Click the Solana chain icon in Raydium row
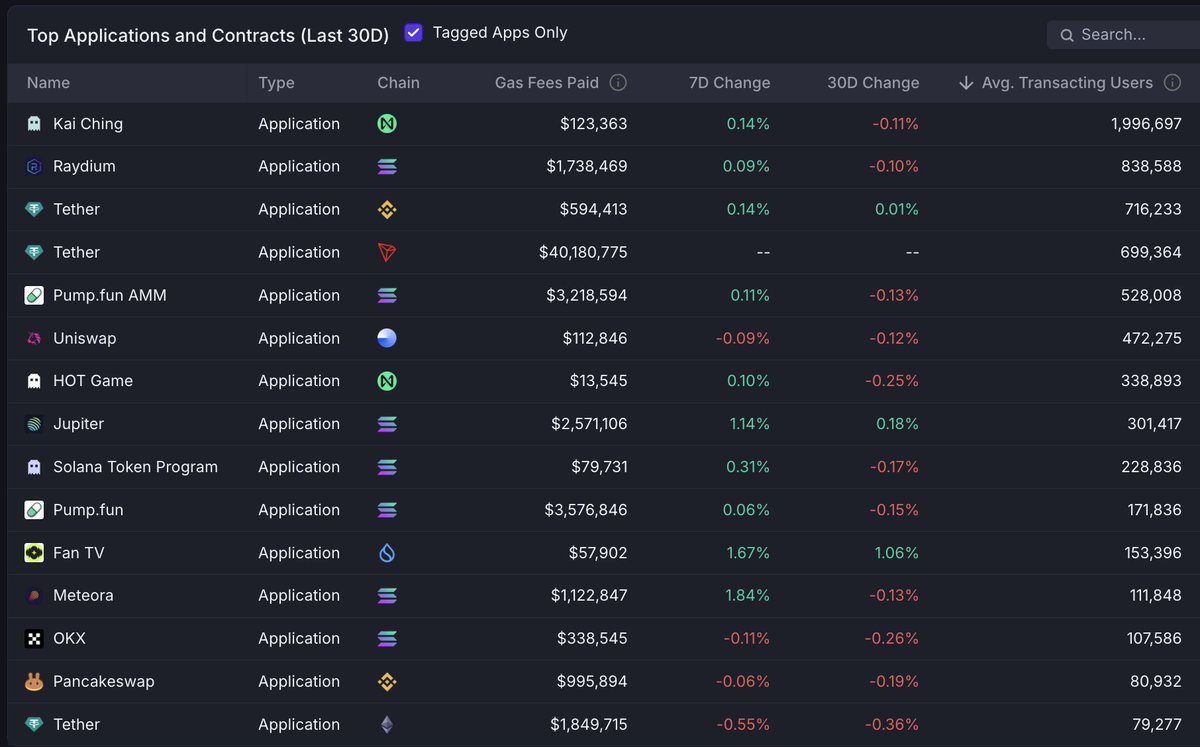Viewport: 1200px width, 747px height. coord(387,167)
